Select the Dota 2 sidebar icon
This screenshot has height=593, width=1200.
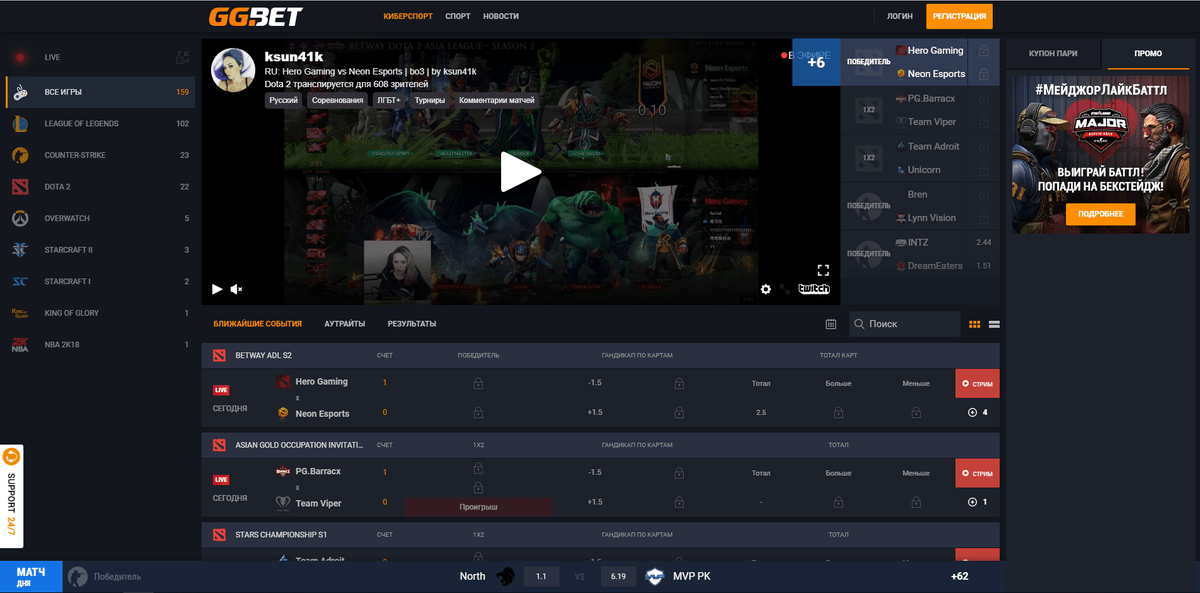[19, 187]
